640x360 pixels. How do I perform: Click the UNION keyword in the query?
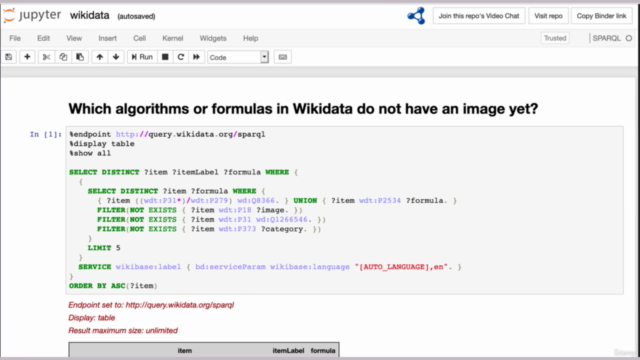[x=305, y=200]
